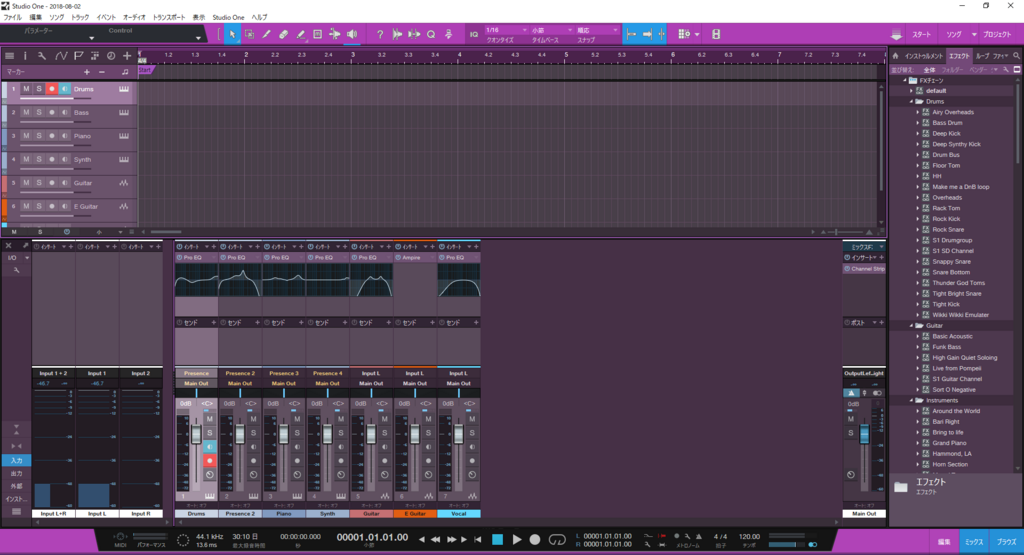Screen dimensions: 1024x555
Task: Click the Song page button
Action: pos(953,35)
